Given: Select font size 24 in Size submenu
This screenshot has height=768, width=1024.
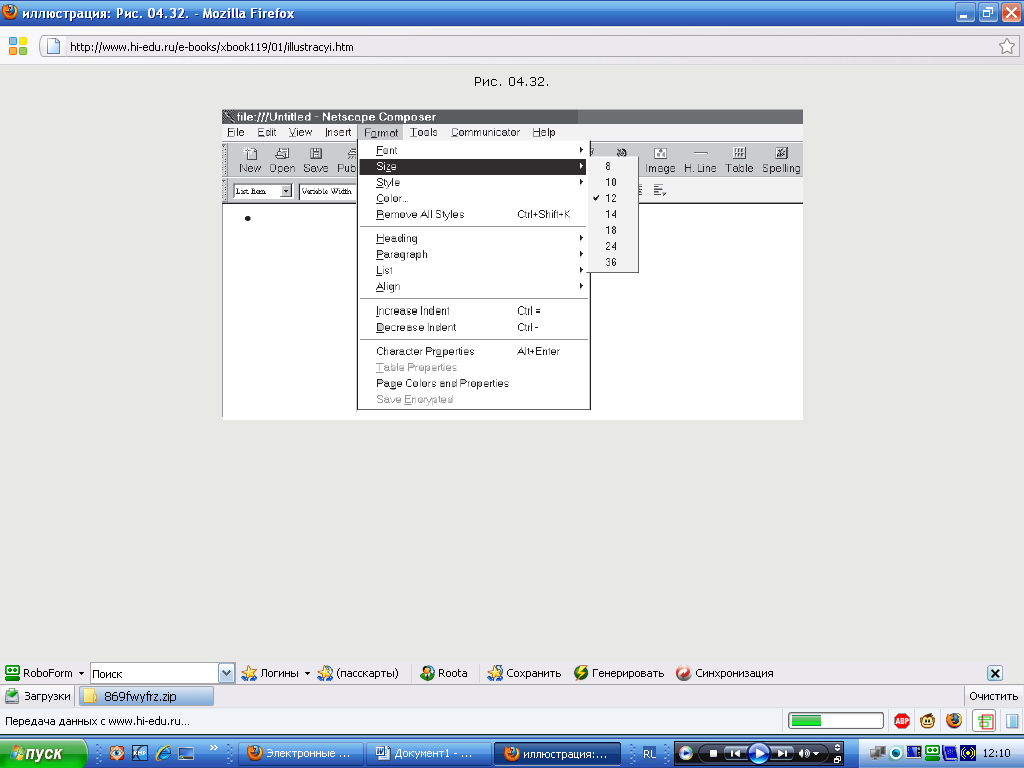Looking at the screenshot, I should pos(612,246).
